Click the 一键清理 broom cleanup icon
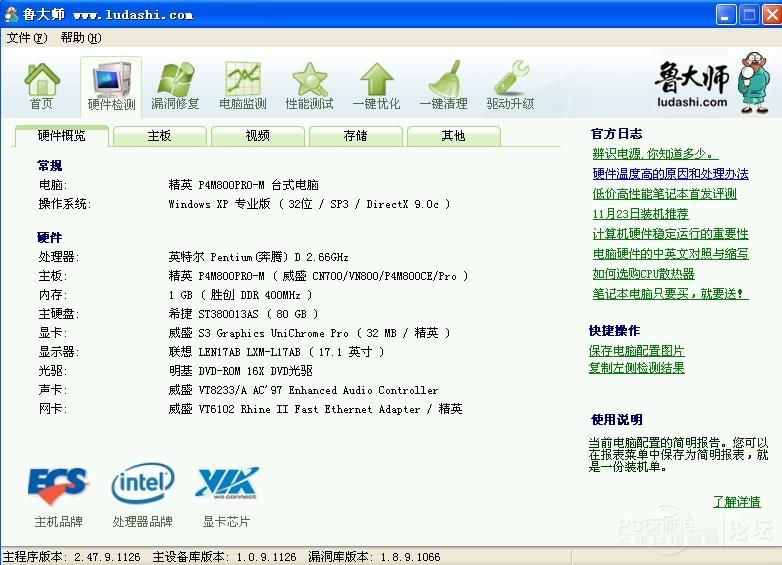This screenshot has height=565, width=782. coord(443,85)
